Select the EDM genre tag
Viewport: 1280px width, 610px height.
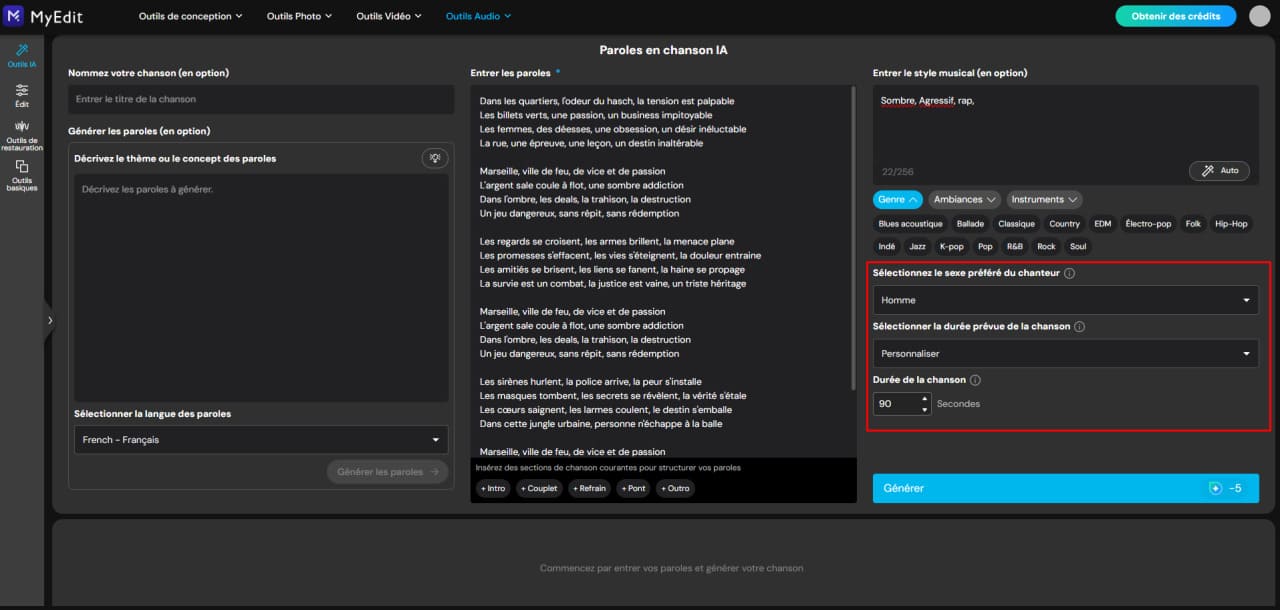tap(1102, 224)
